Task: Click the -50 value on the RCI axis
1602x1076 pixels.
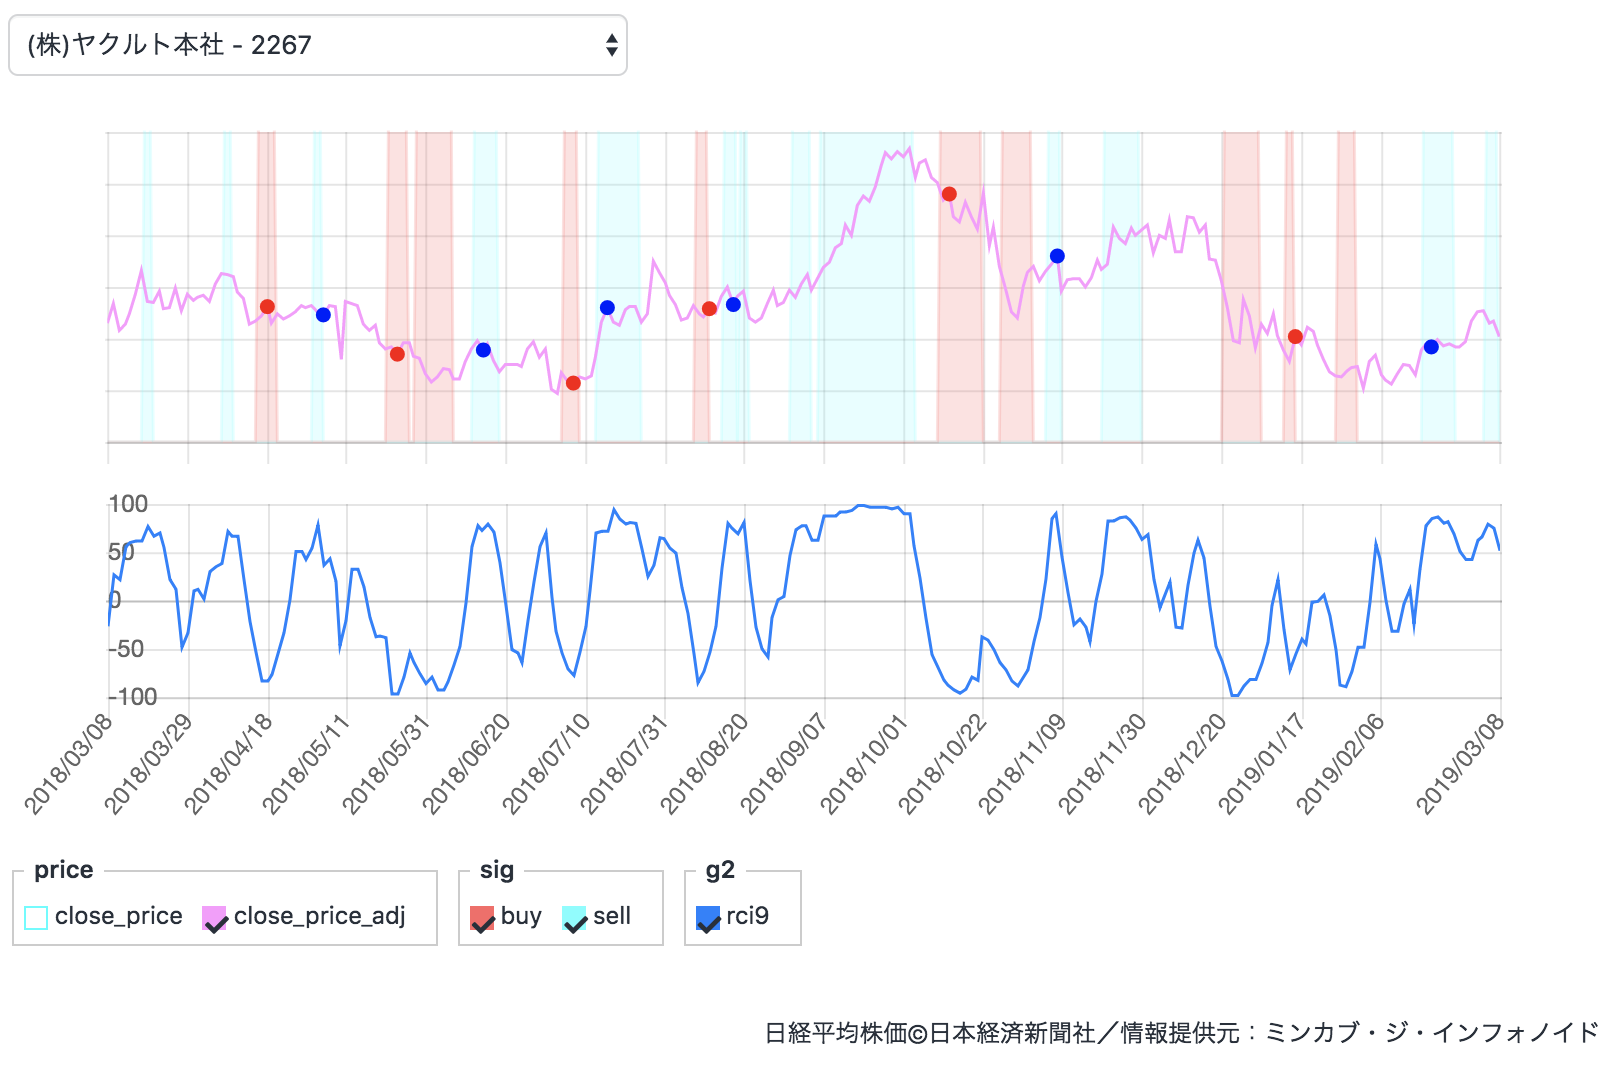Action: (x=126, y=649)
